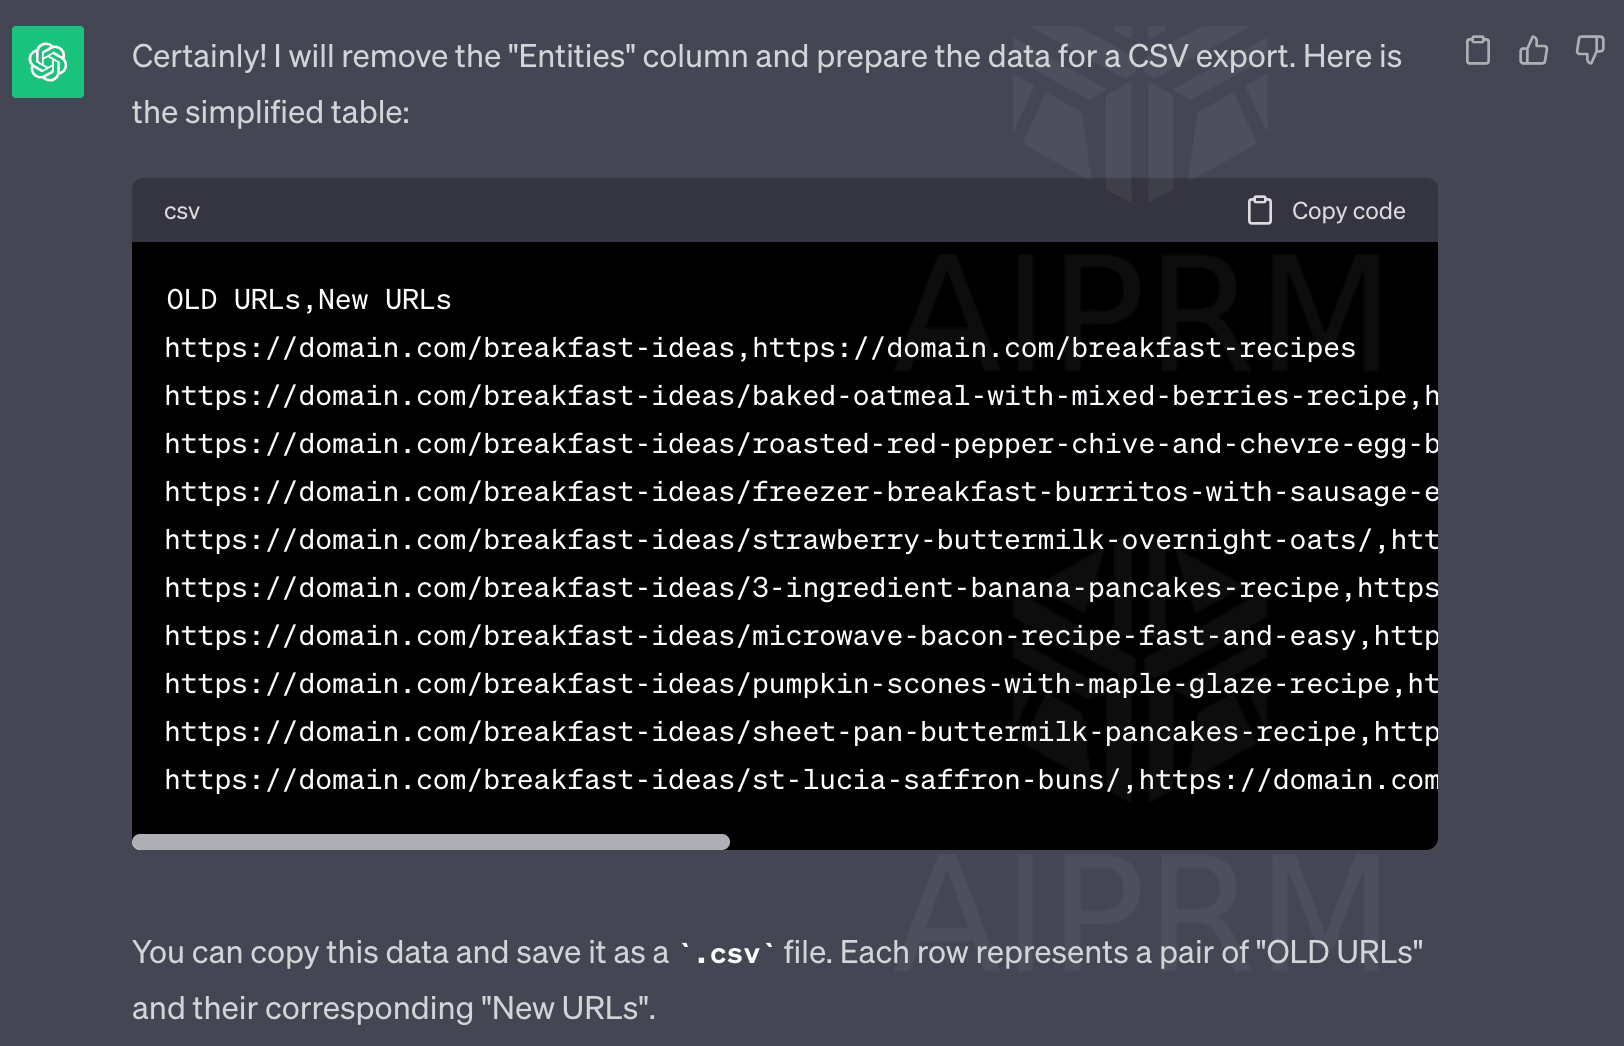Image resolution: width=1624 pixels, height=1046 pixels.
Task: Click the OLD URLs,New URLs header line
Action: 309,300
